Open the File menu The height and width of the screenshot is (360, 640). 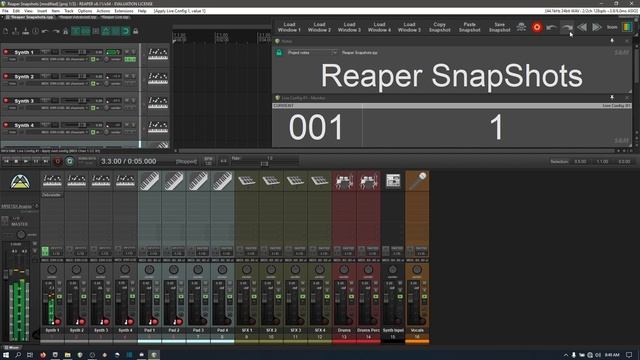point(5,11)
